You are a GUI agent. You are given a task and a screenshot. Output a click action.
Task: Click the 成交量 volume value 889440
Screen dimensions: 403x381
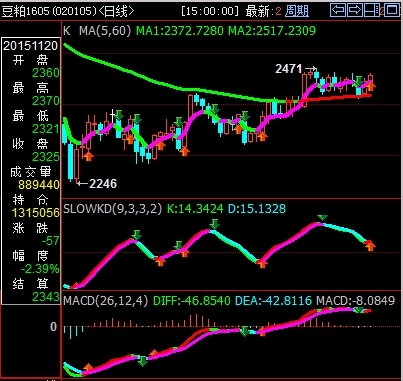coord(39,184)
